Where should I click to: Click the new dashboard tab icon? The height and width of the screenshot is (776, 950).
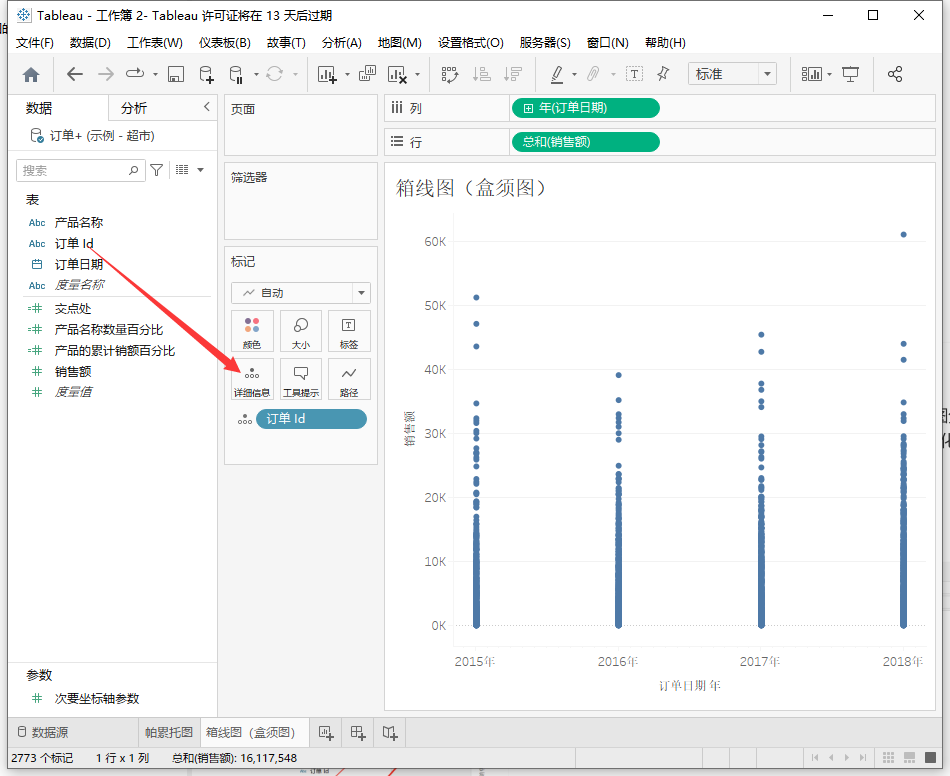(358, 733)
